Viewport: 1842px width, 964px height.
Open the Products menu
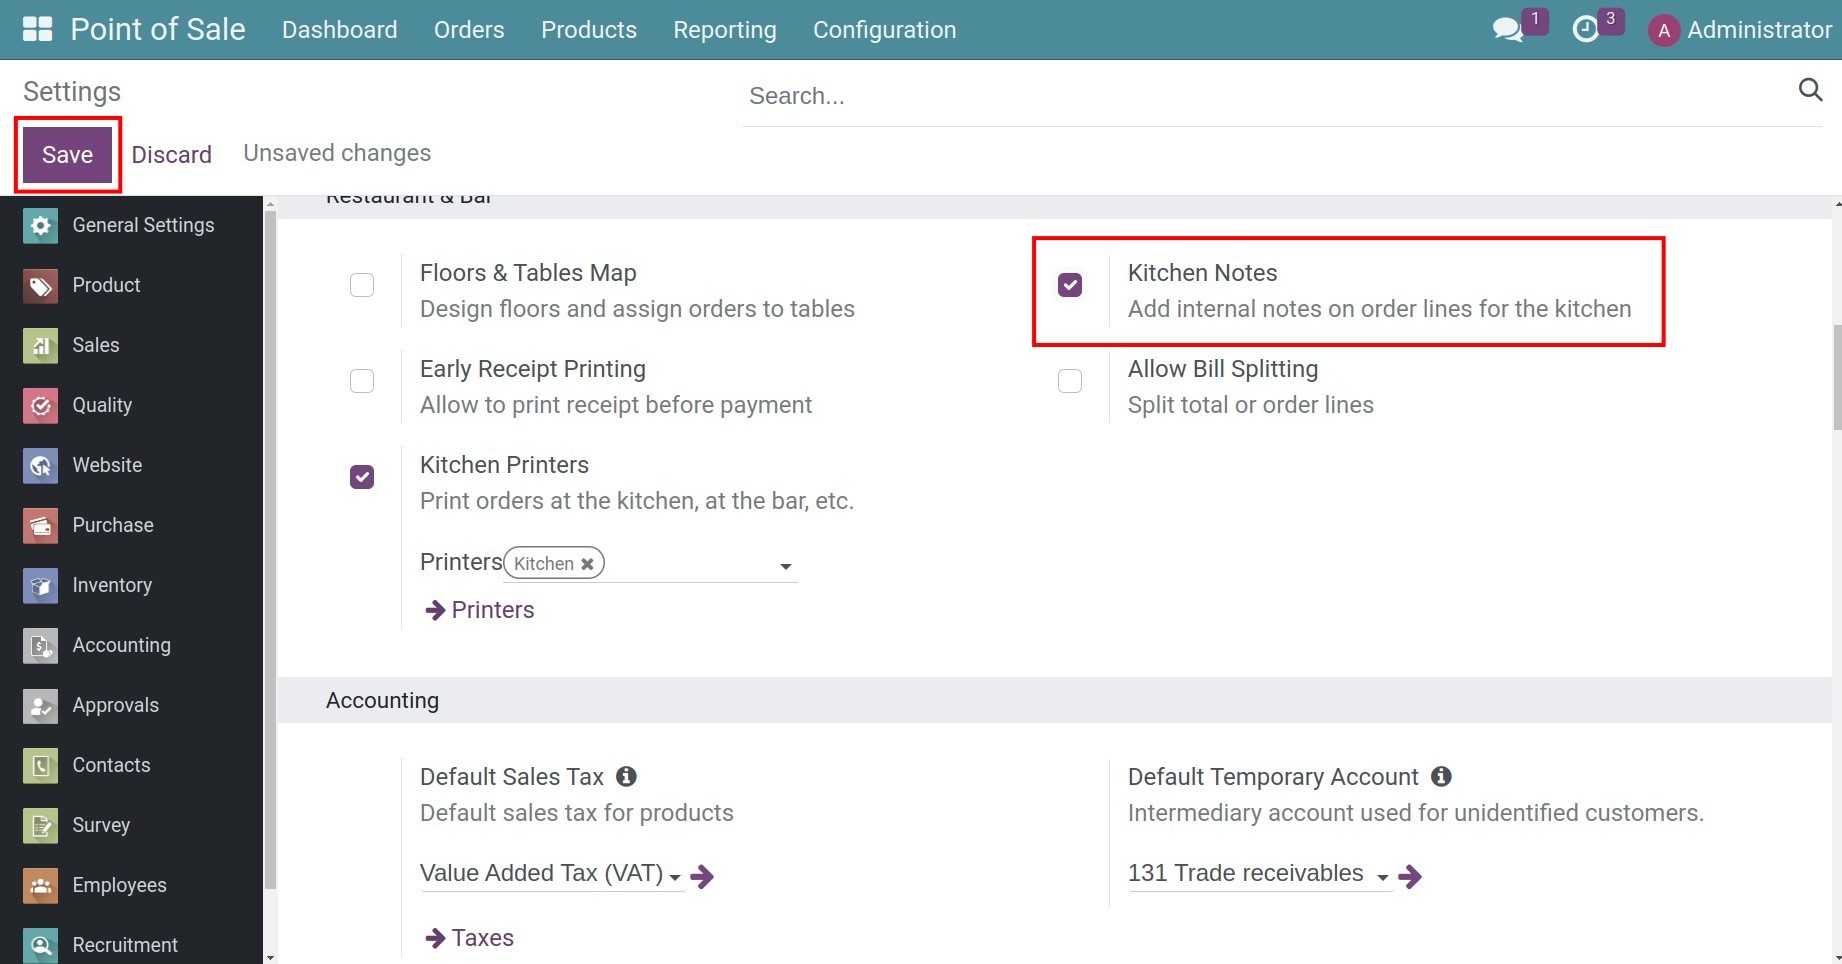coord(589,30)
